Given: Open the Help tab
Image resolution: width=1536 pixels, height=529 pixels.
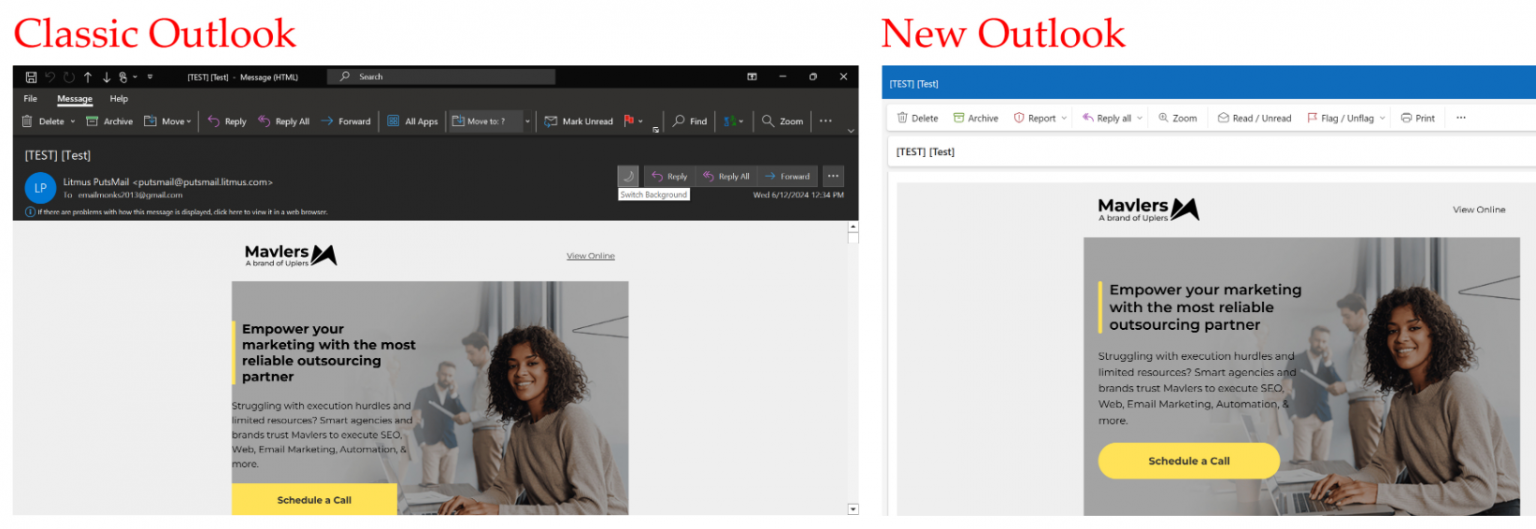Looking at the screenshot, I should tap(119, 99).
